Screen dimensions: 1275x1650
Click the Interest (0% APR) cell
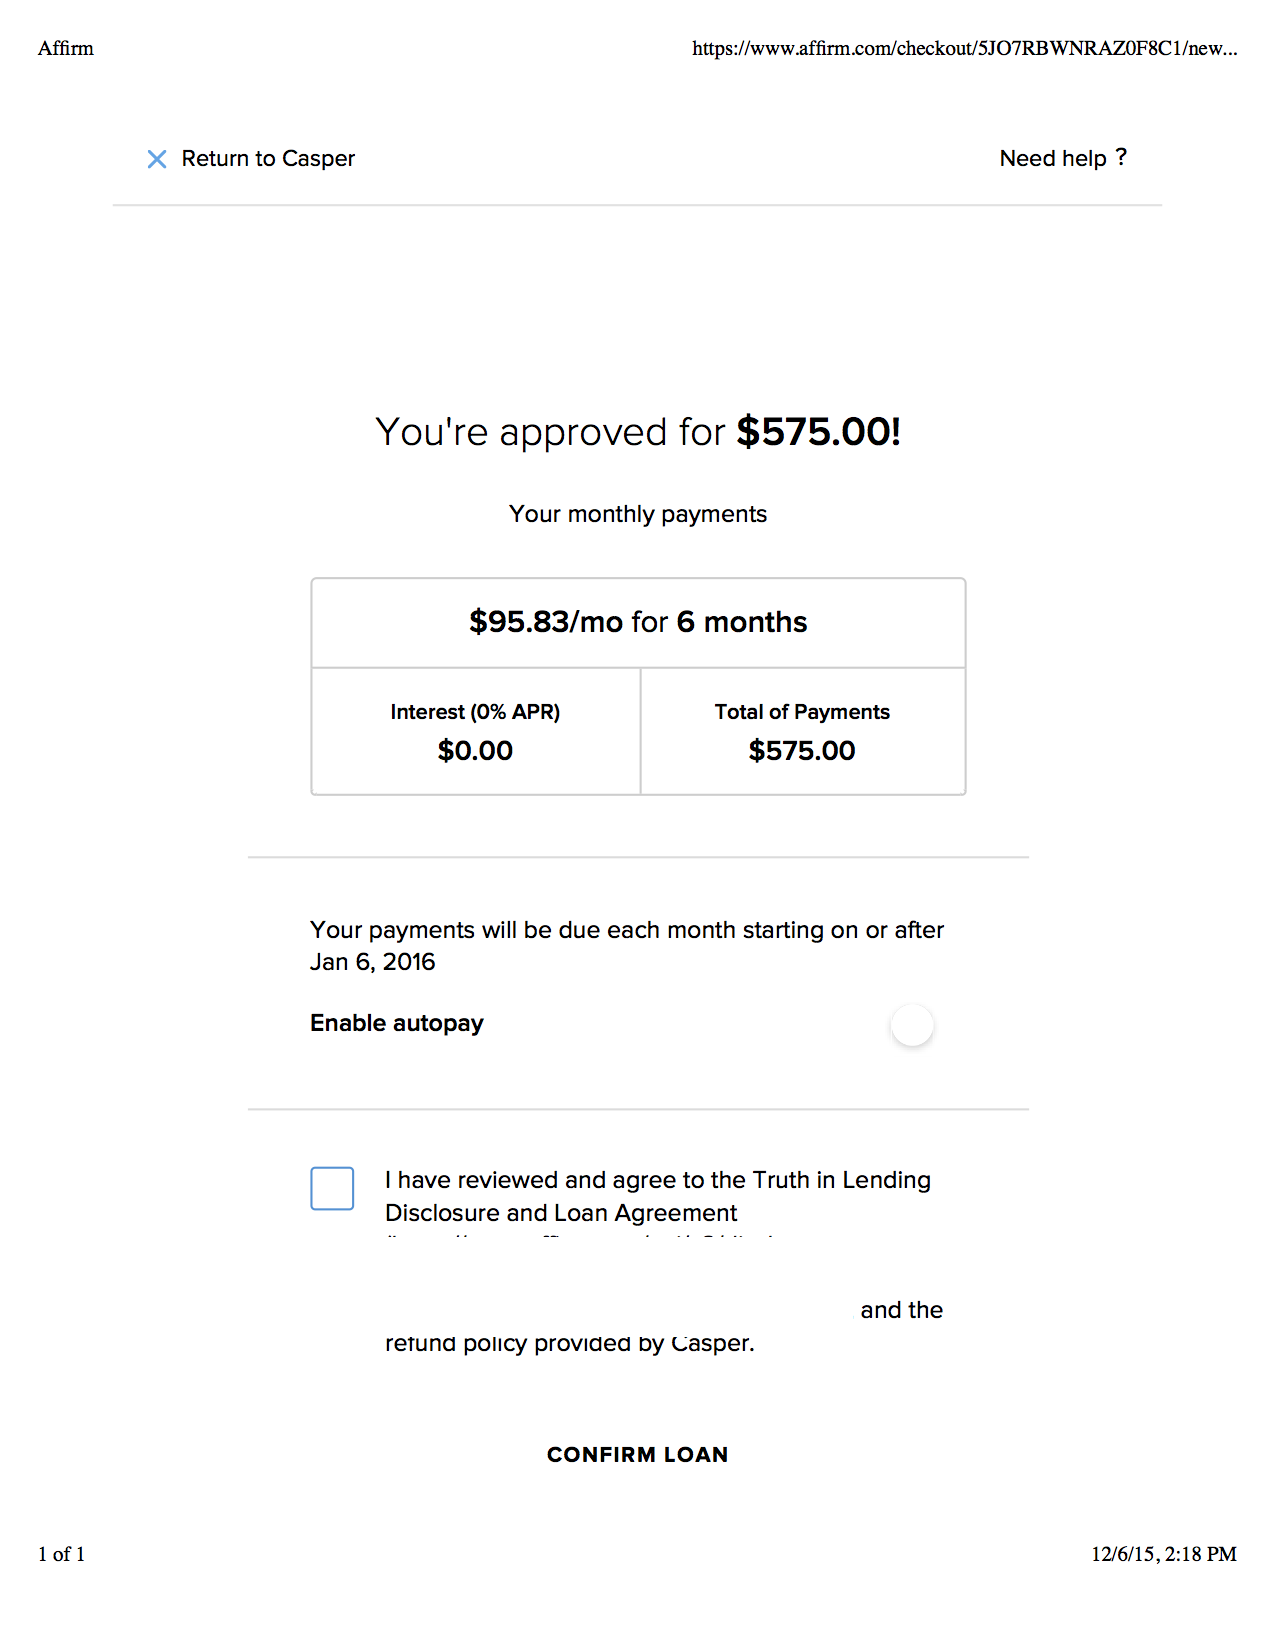(x=475, y=732)
